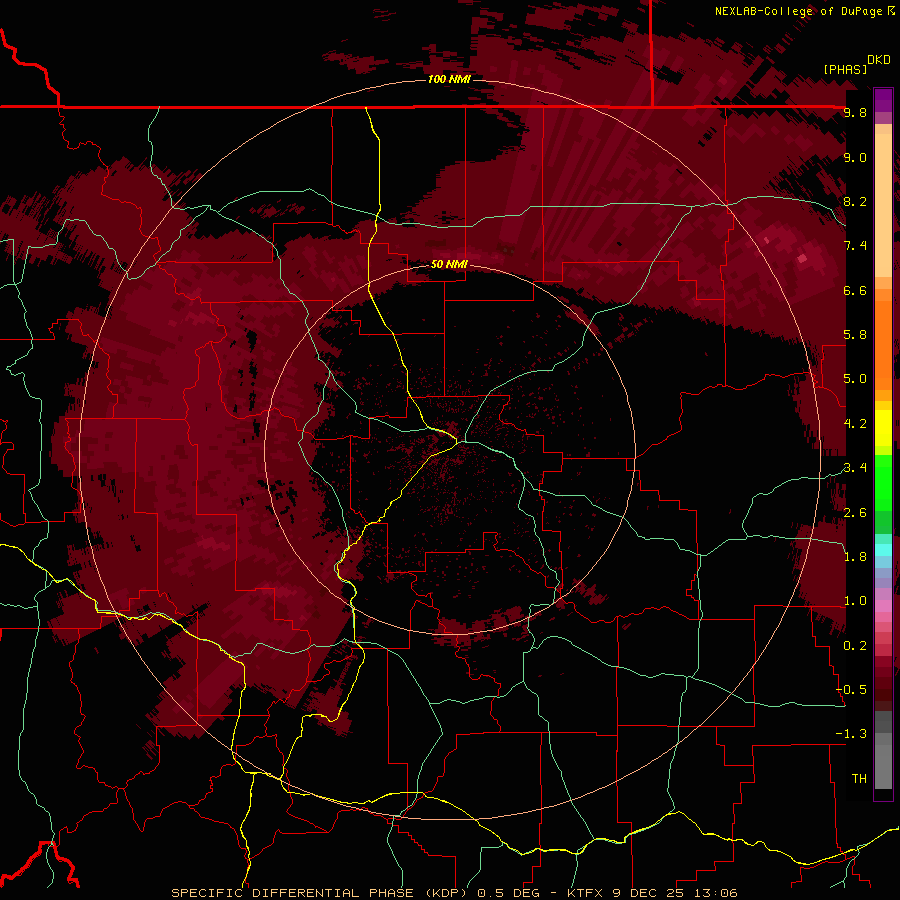Viewport: 900px width, 900px height.
Task: Click the TH label on the legend
Action: pyautogui.click(x=859, y=779)
